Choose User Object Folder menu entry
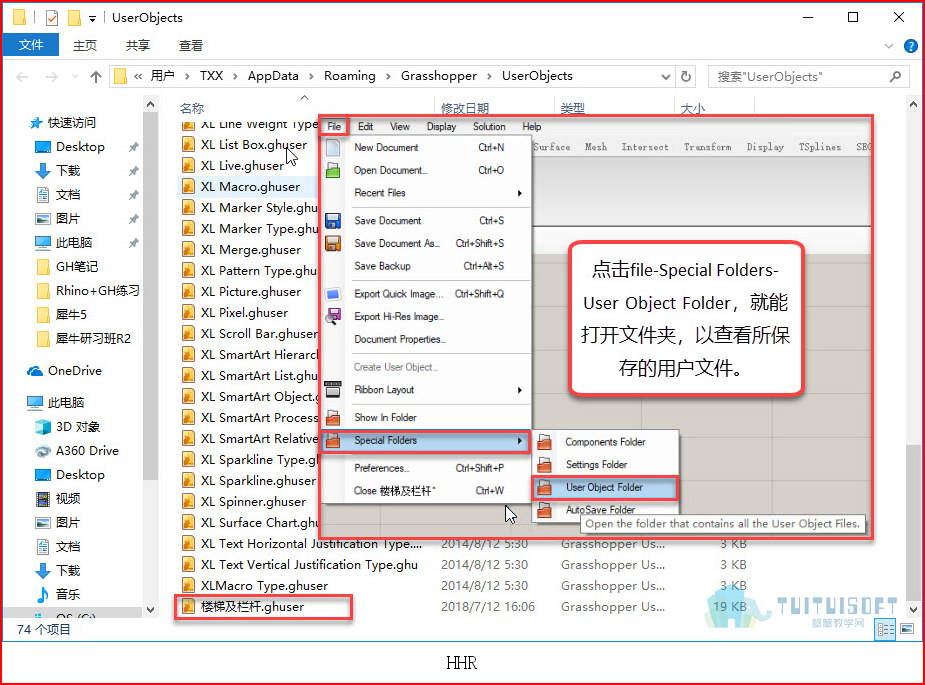925x685 pixels. point(605,487)
